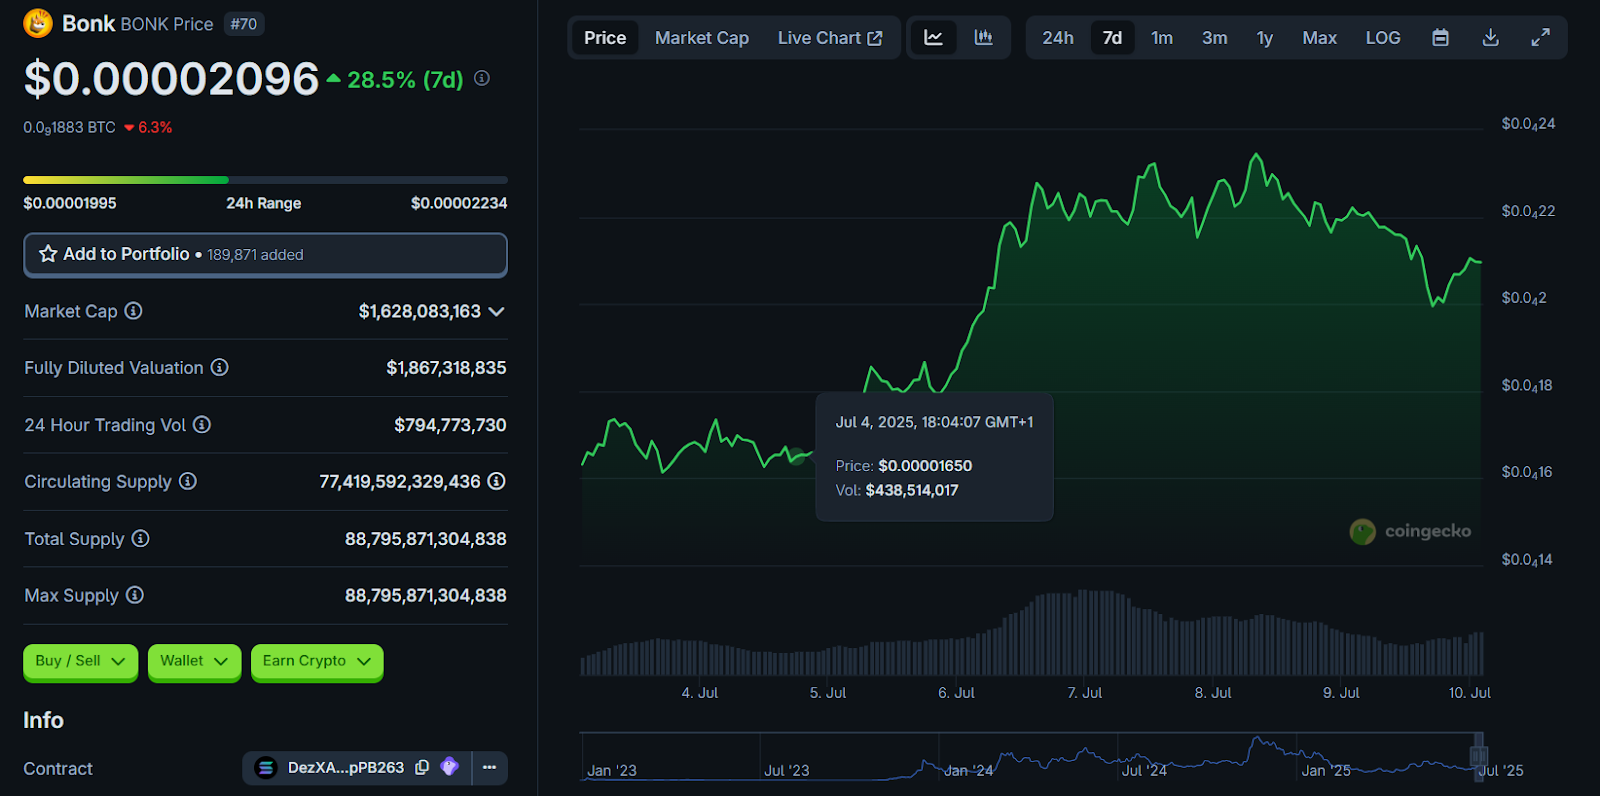Click the Solana explorer icon beside contract
The height and width of the screenshot is (796, 1600).
tap(450, 767)
